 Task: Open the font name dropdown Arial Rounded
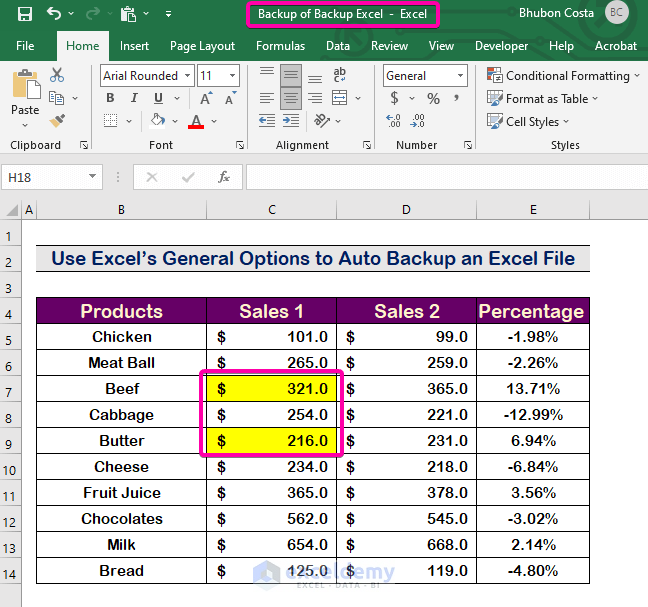click(x=185, y=76)
